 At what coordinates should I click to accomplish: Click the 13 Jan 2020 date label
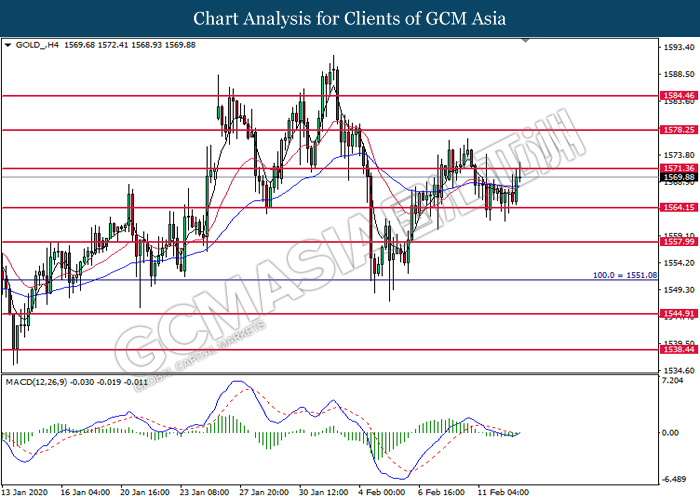25,492
